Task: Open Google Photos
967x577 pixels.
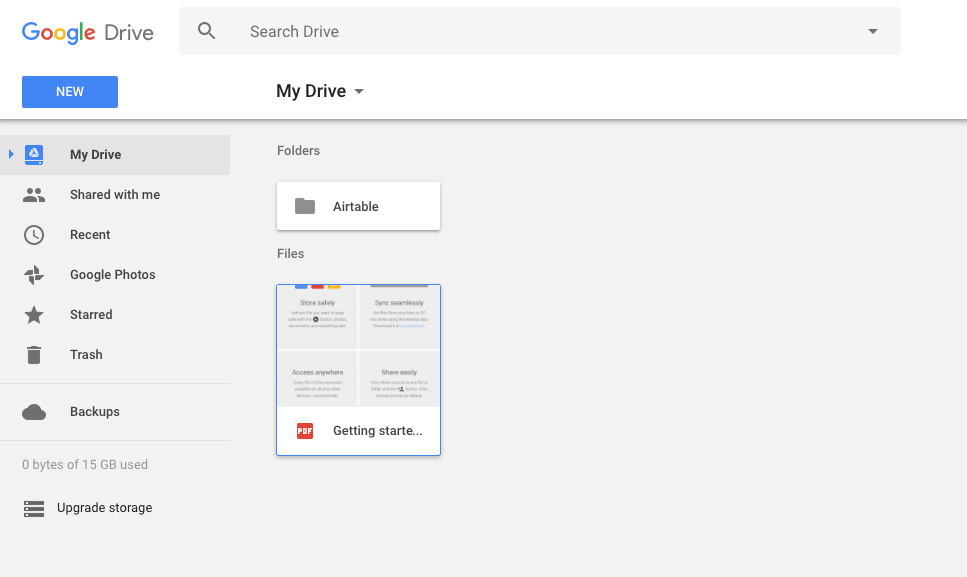Action: (x=112, y=275)
